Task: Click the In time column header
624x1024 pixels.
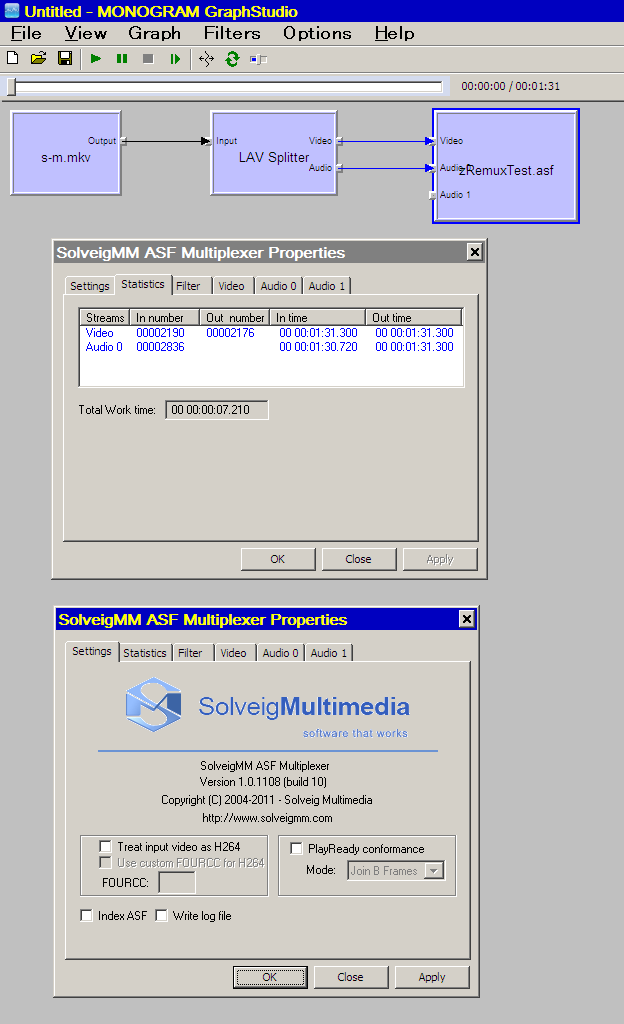Action: pos(317,317)
